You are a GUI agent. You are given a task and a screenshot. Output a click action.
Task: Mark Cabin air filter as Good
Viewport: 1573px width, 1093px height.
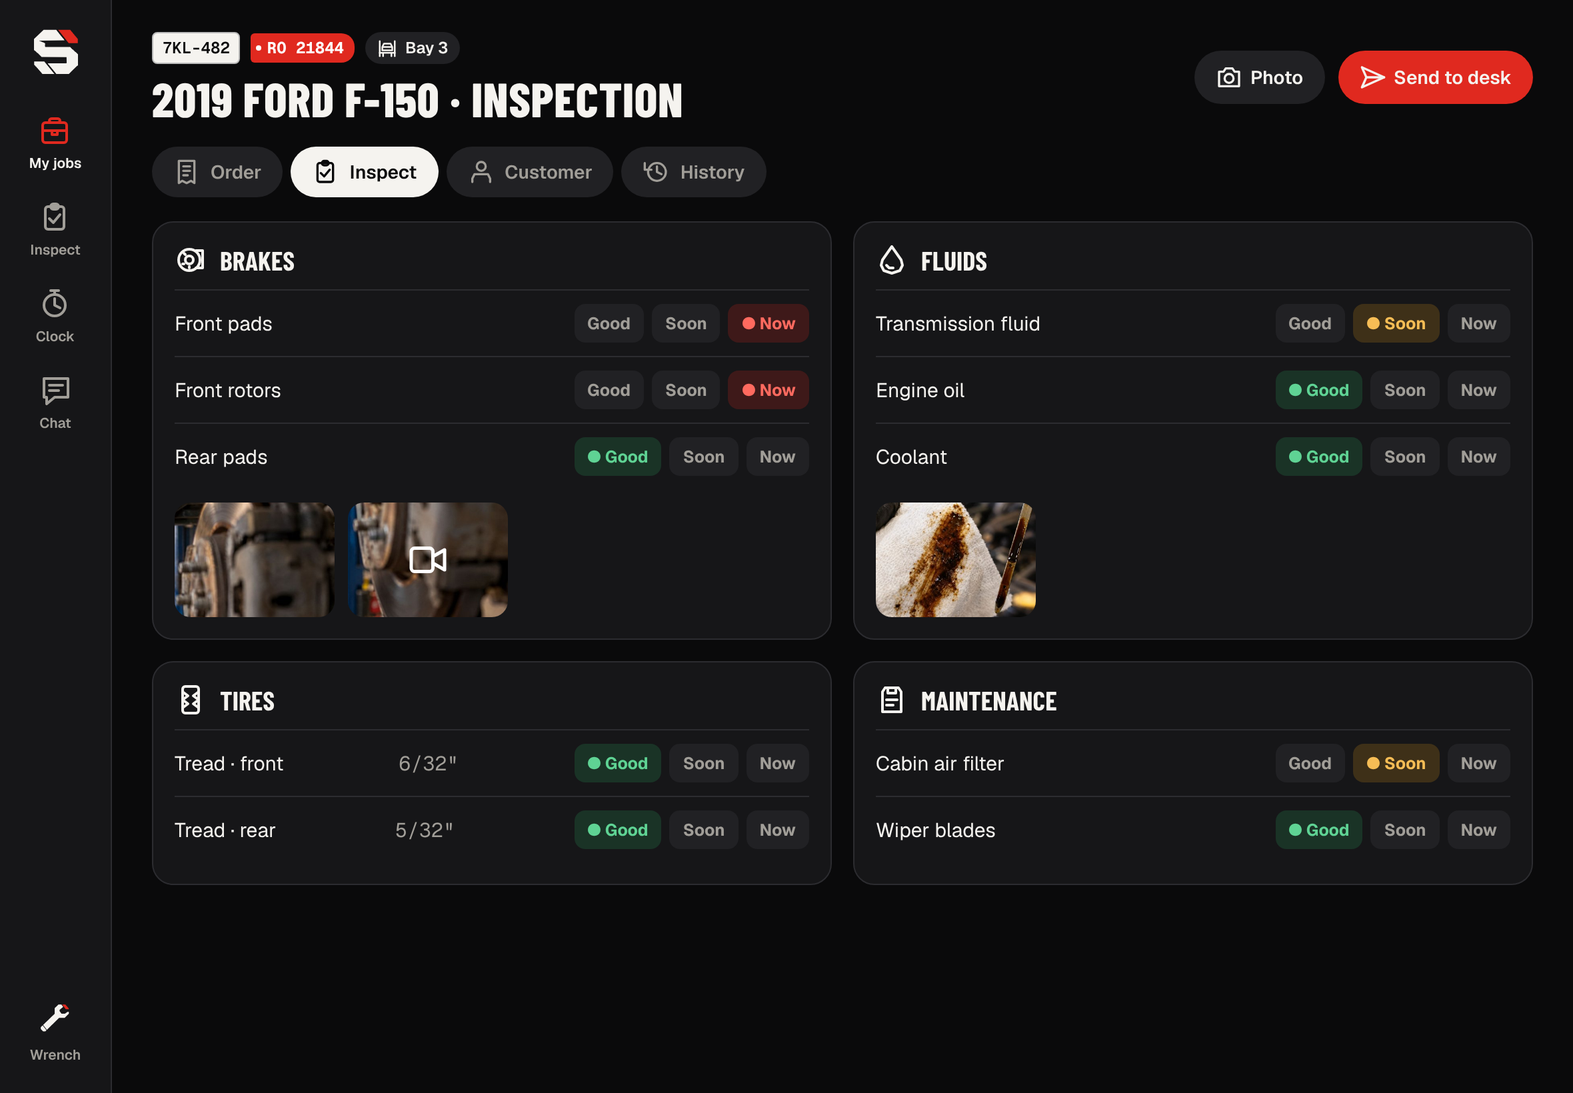pos(1310,763)
